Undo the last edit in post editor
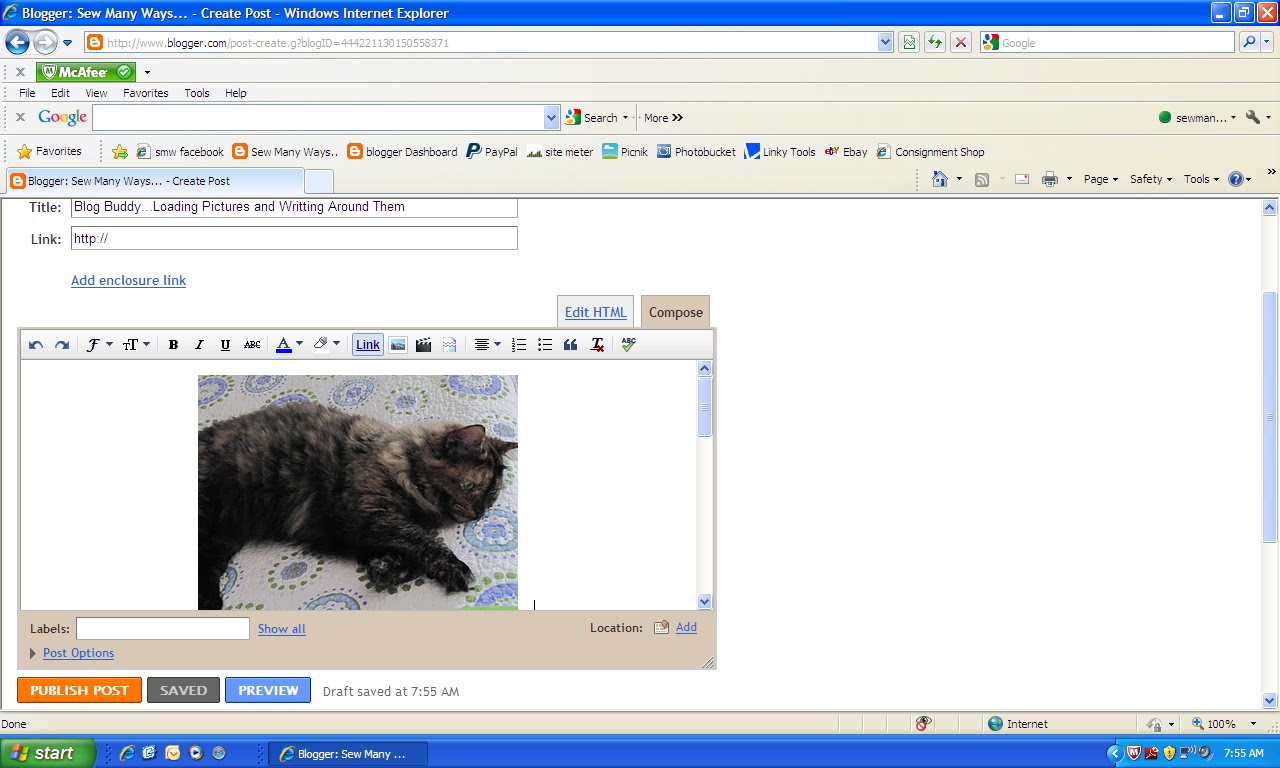 click(36, 345)
